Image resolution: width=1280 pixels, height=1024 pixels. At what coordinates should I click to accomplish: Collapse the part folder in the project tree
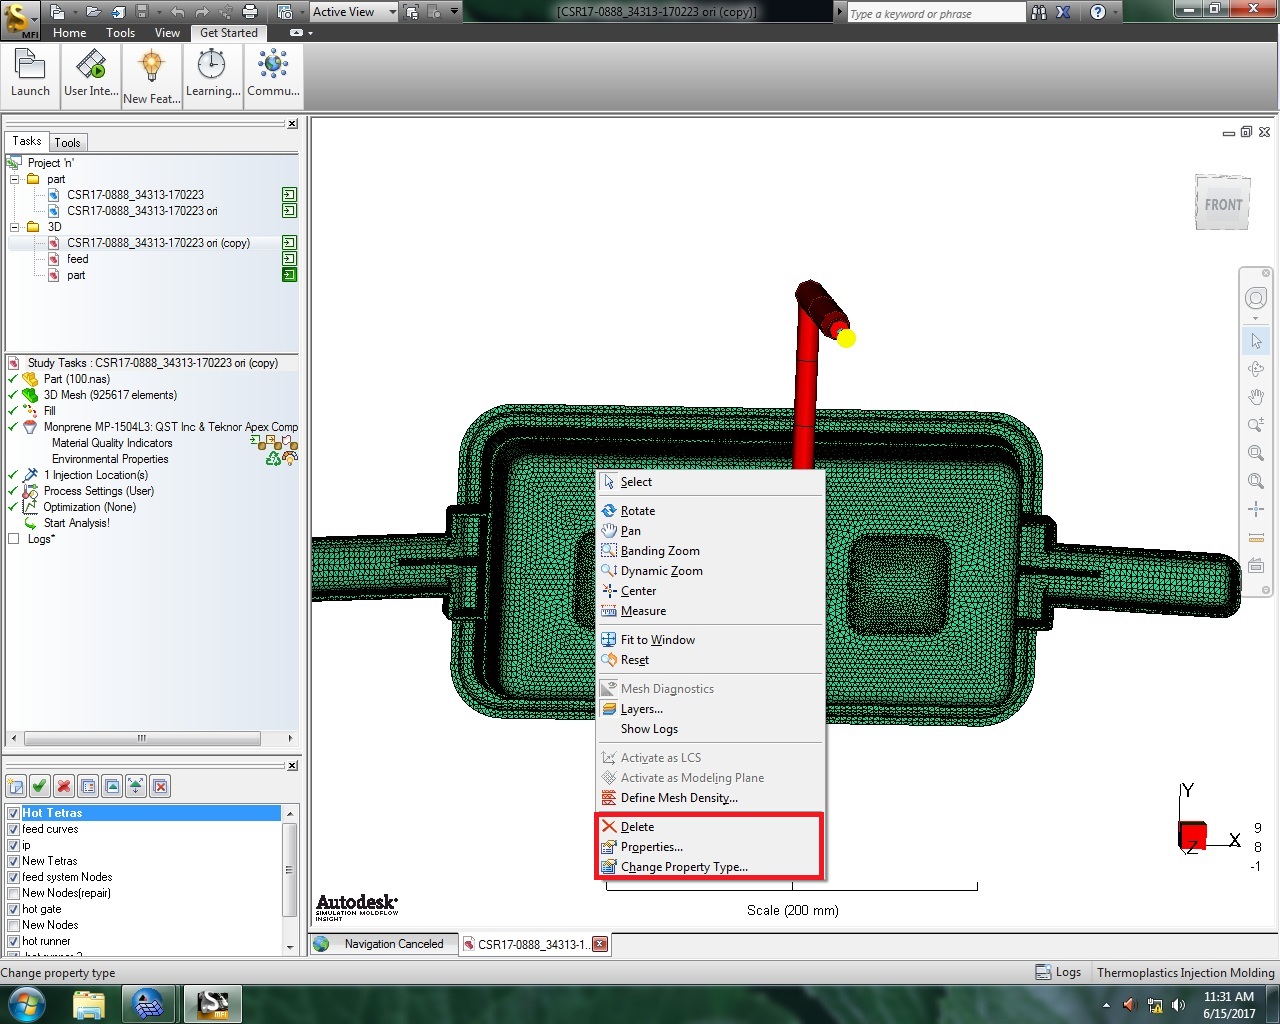click(x=15, y=179)
